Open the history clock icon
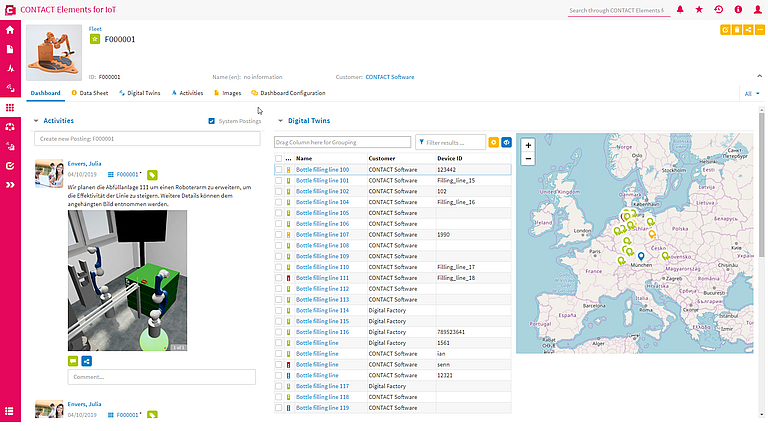This screenshot has width=768, height=431. click(719, 10)
